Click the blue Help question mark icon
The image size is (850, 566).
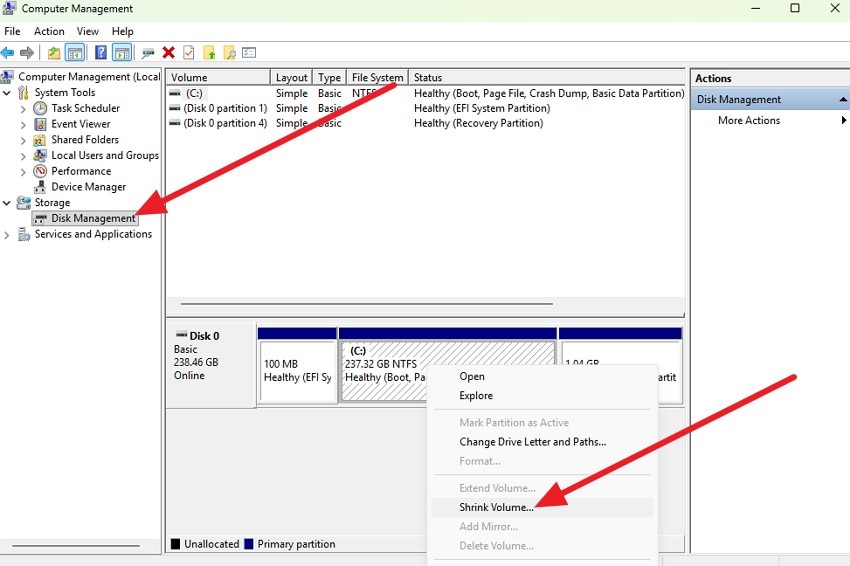[x=100, y=53]
